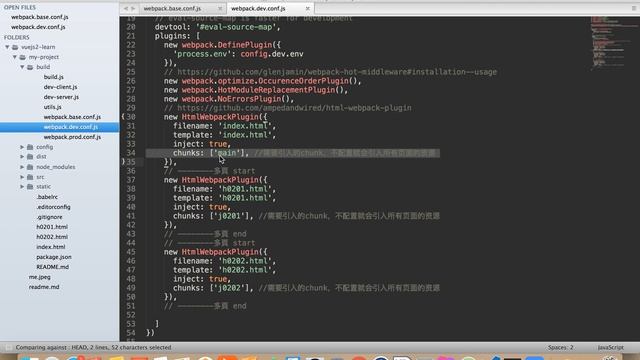
Task: Click the dist folder icon
Action: (x=30, y=157)
